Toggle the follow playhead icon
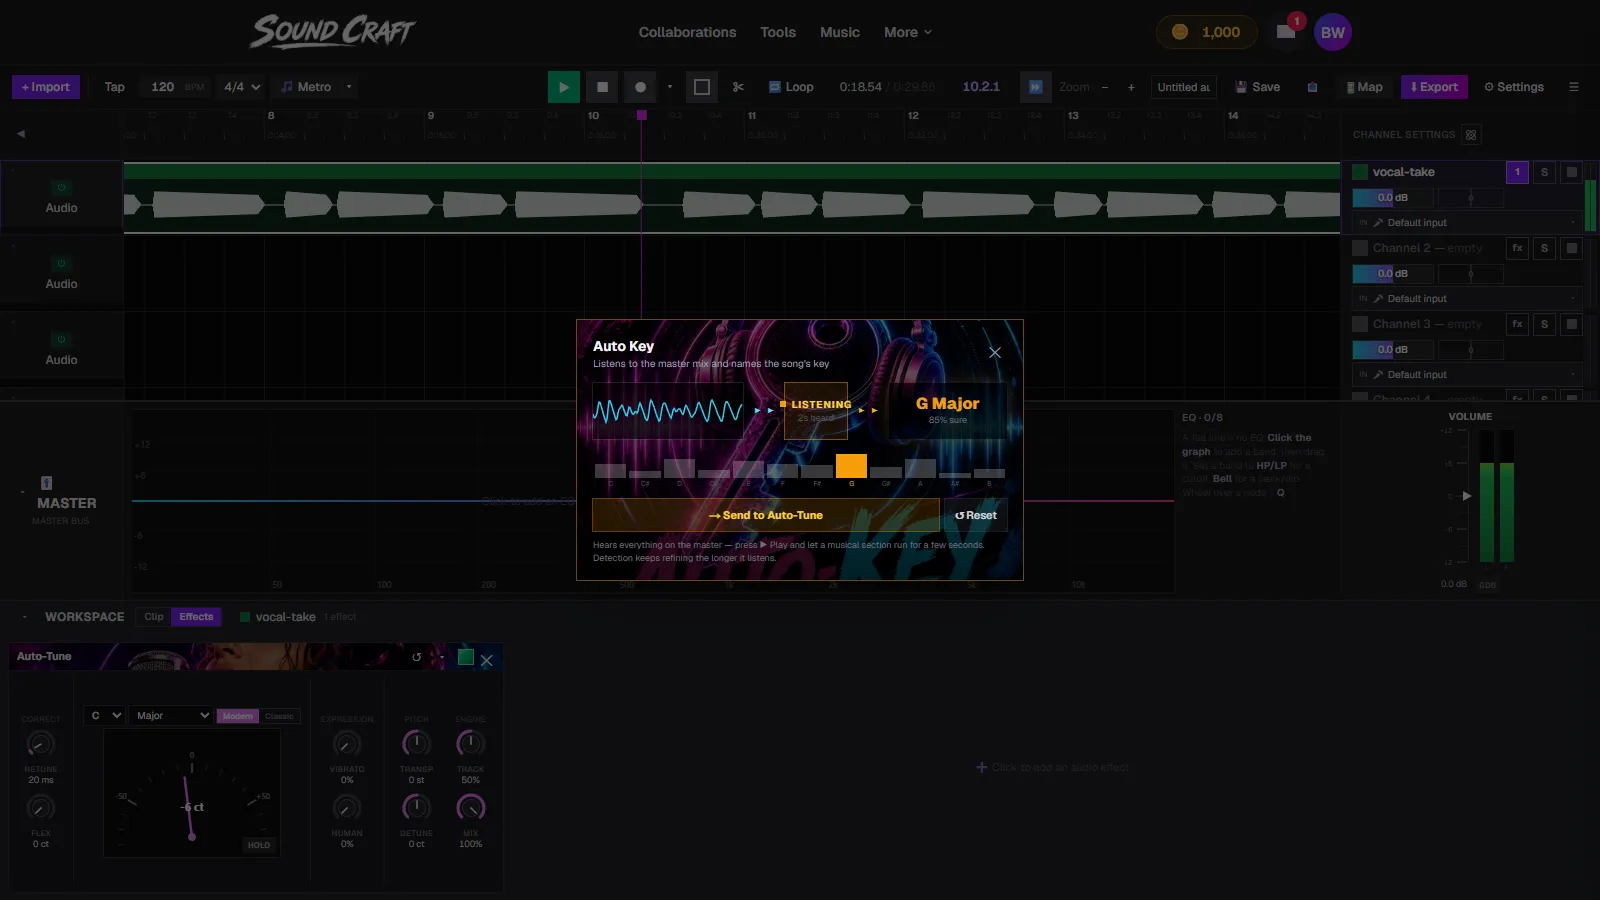The height and width of the screenshot is (900, 1600). [x=1036, y=87]
